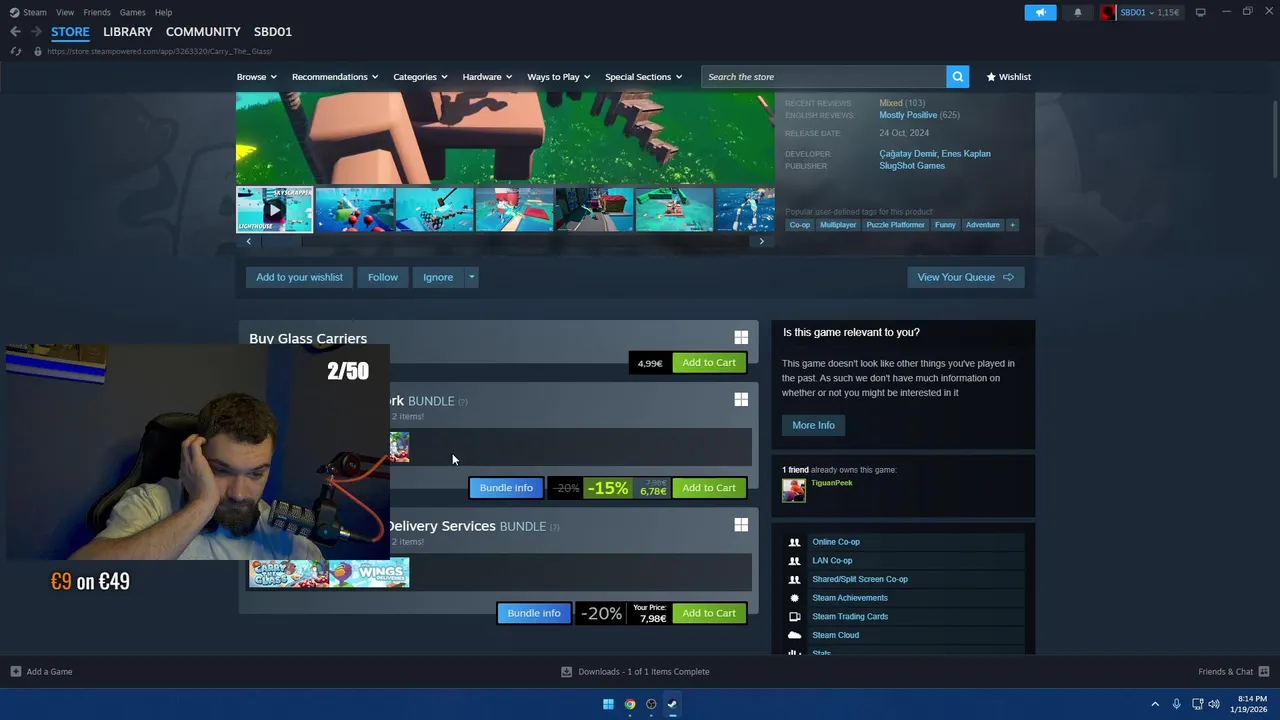Click the taskbar volume icon

click(x=1213, y=704)
